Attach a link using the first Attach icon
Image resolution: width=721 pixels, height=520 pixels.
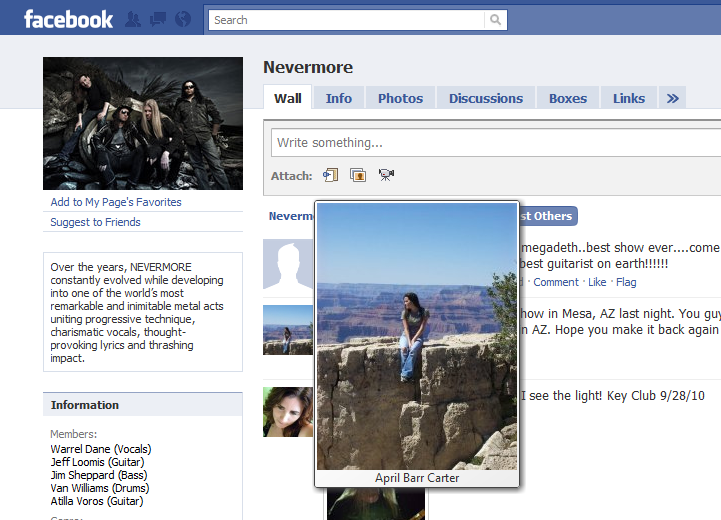tap(331, 176)
